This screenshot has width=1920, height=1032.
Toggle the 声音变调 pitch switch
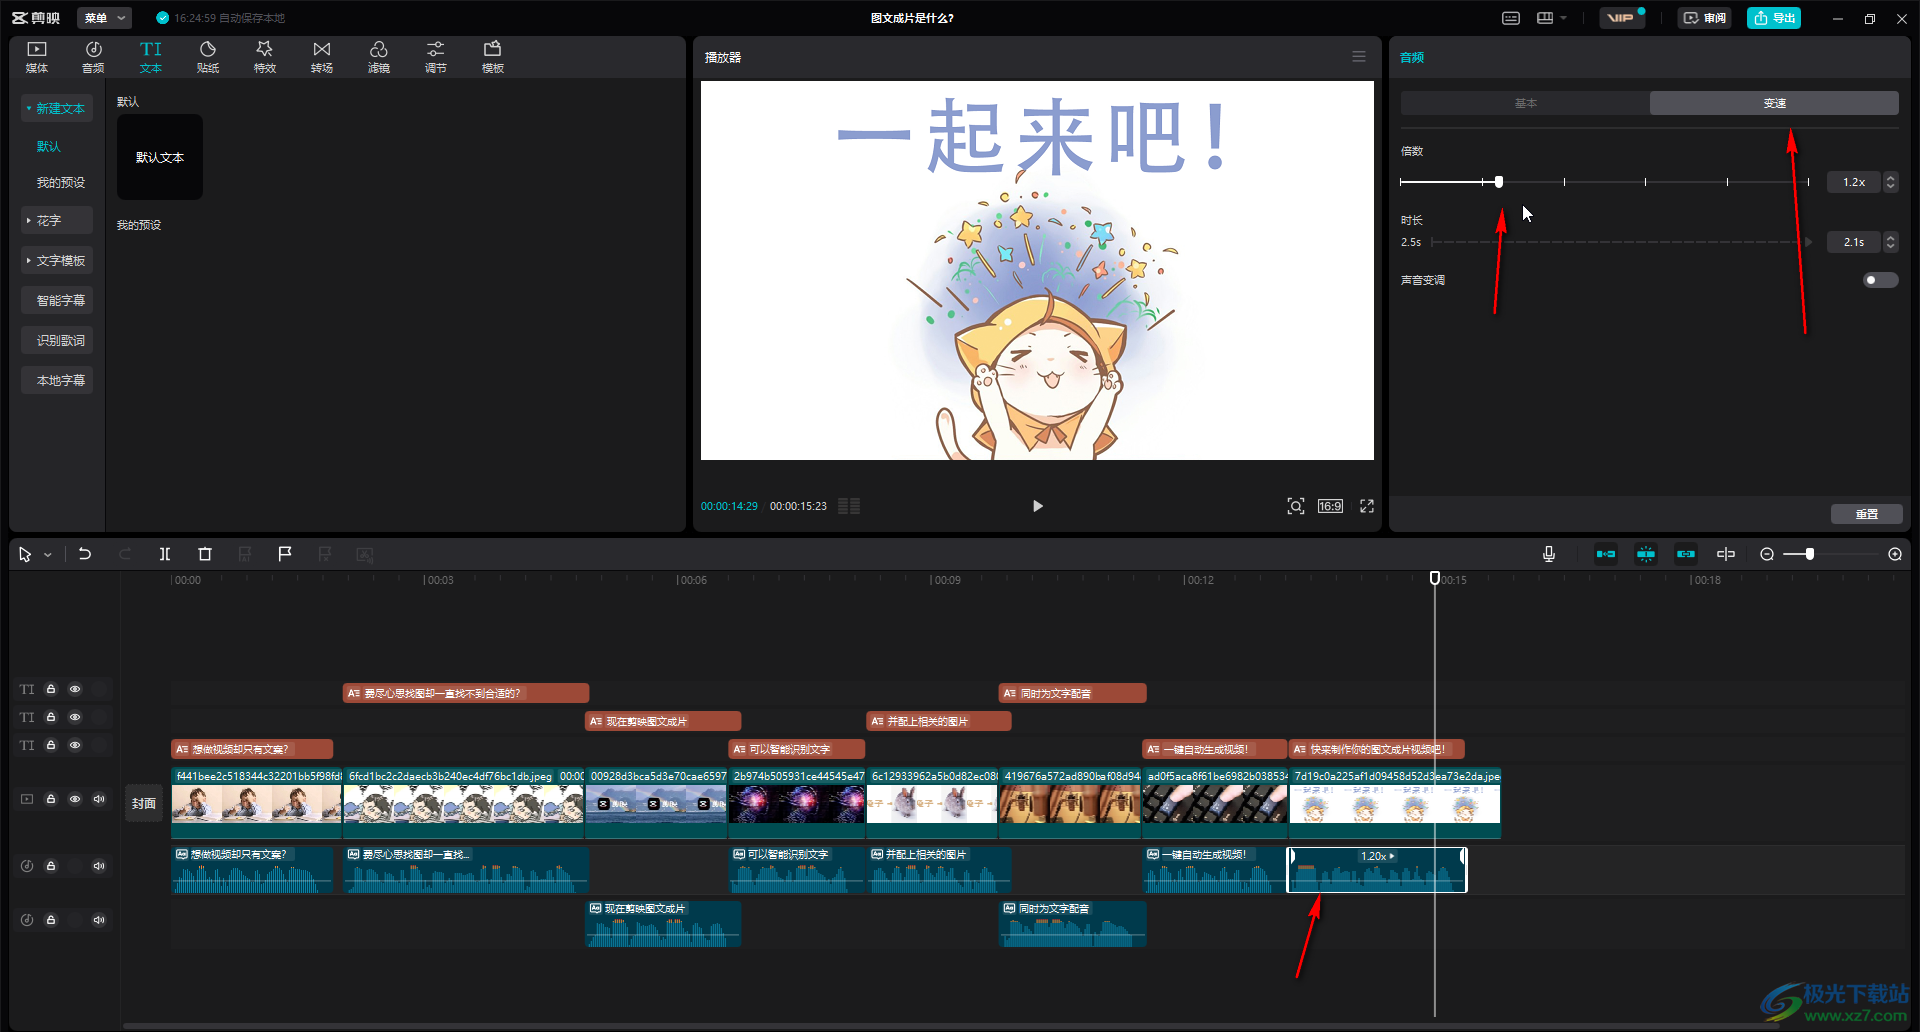click(1880, 280)
